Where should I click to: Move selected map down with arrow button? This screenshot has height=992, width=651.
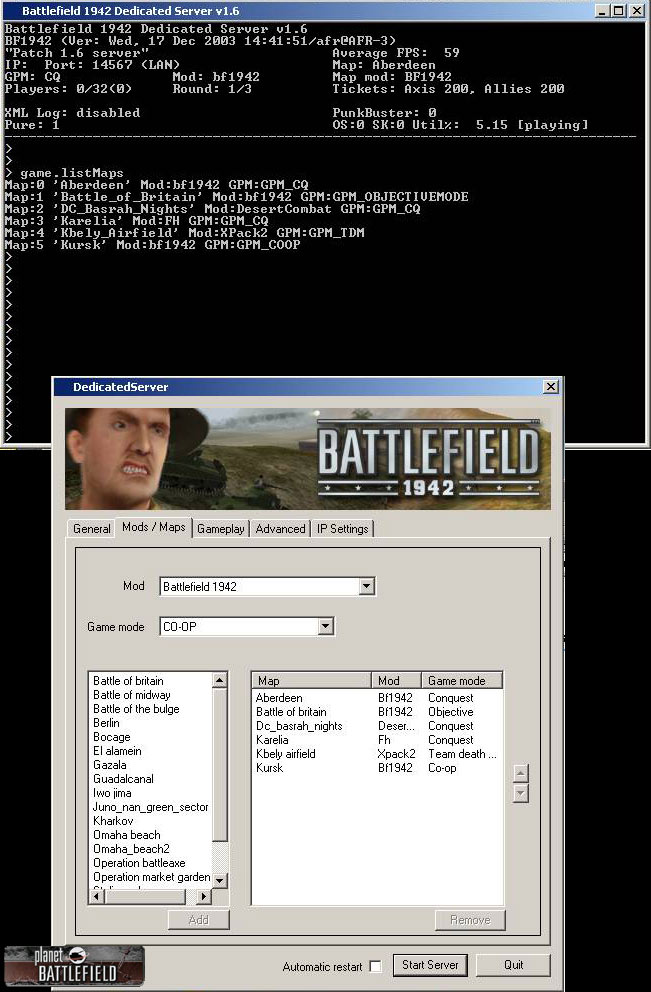521,794
